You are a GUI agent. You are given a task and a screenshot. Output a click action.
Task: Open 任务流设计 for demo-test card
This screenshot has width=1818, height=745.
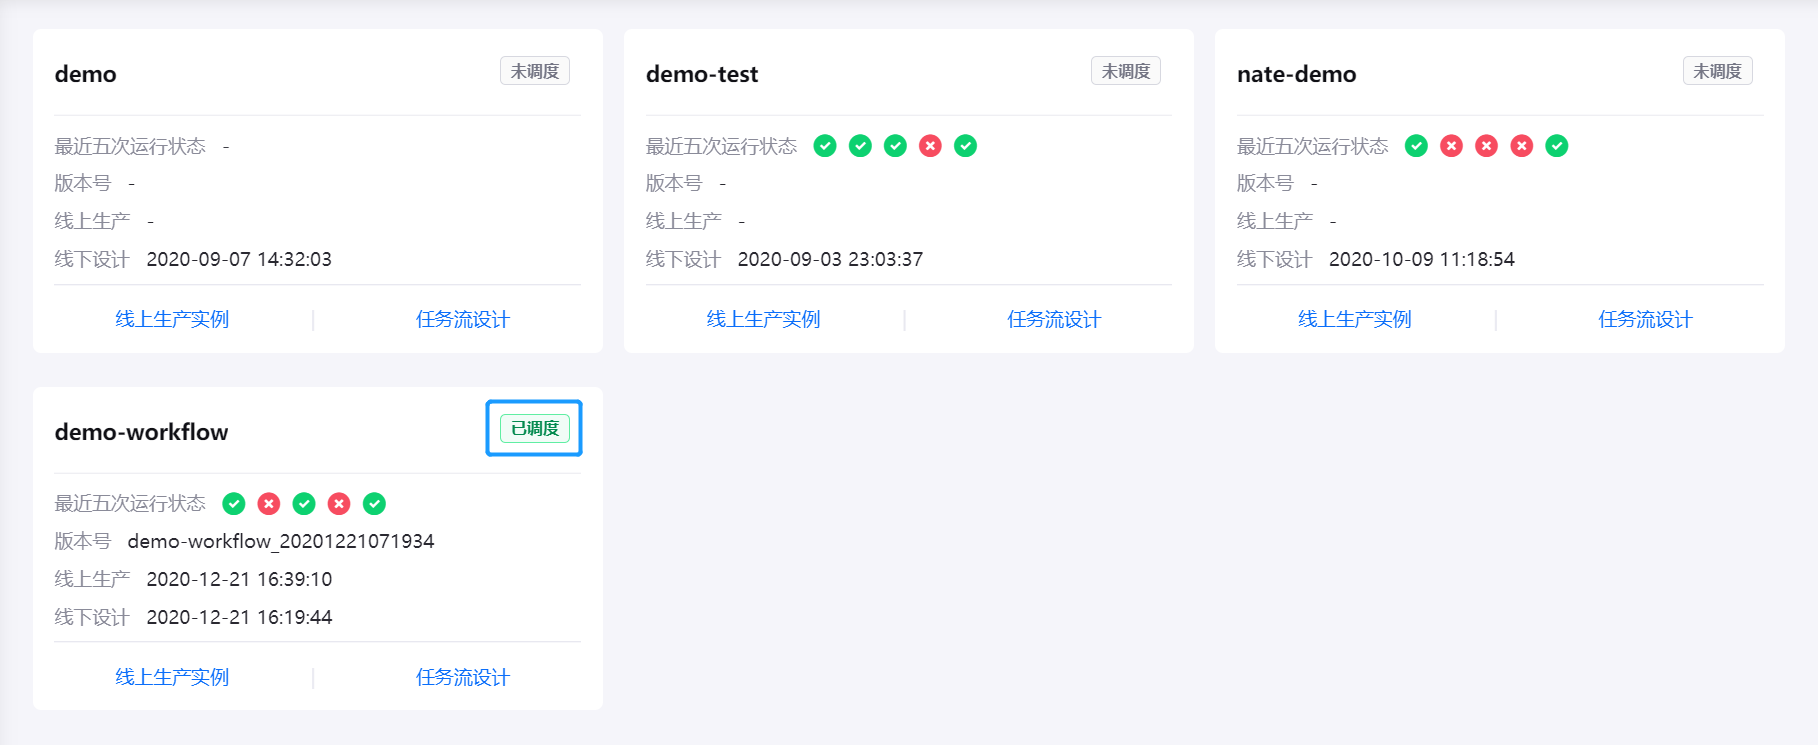pyautogui.click(x=1054, y=319)
